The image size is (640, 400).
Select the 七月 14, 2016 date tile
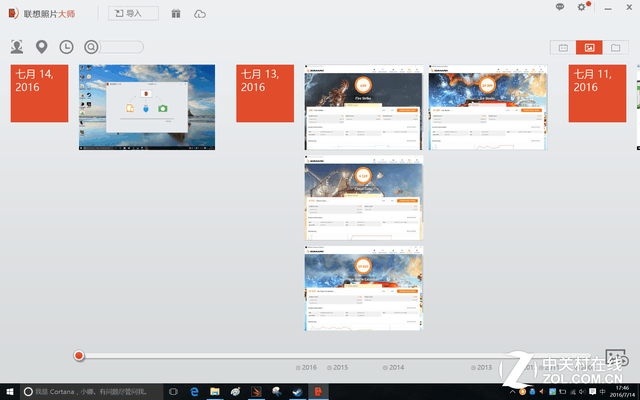click(39, 93)
